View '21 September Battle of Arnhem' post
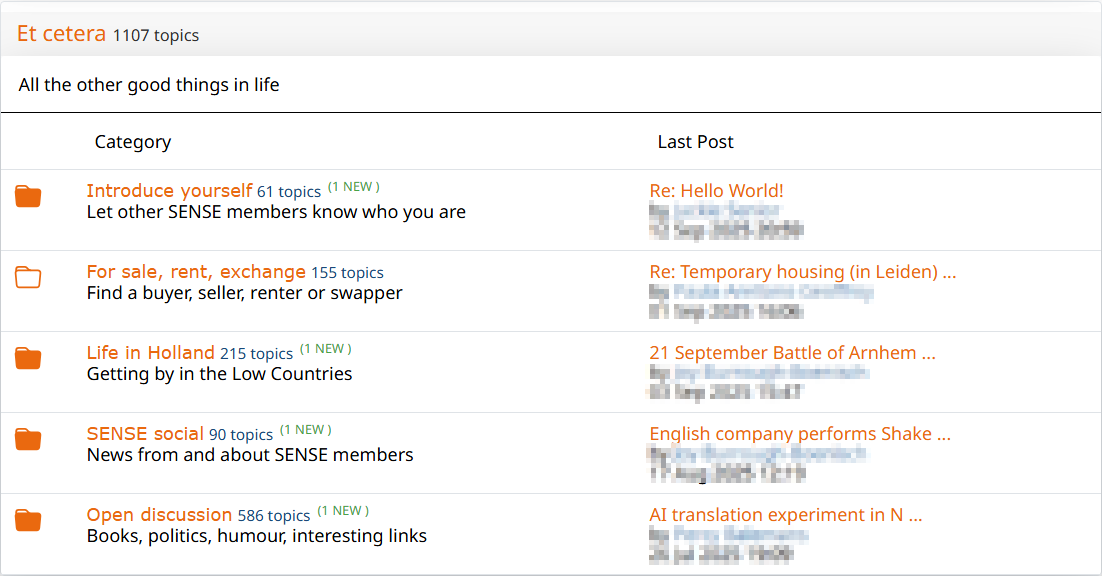1102x576 pixels. [792, 353]
